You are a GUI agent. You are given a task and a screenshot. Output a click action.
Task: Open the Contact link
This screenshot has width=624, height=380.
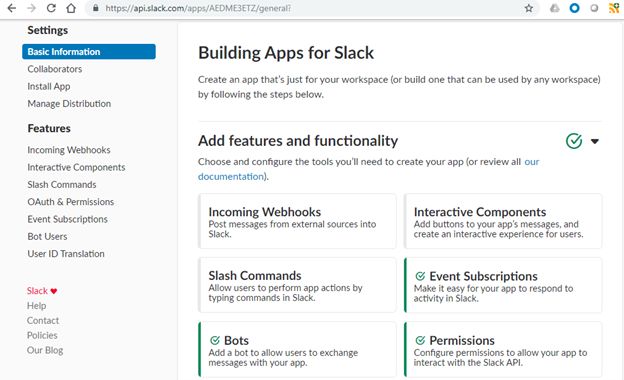[x=43, y=320]
